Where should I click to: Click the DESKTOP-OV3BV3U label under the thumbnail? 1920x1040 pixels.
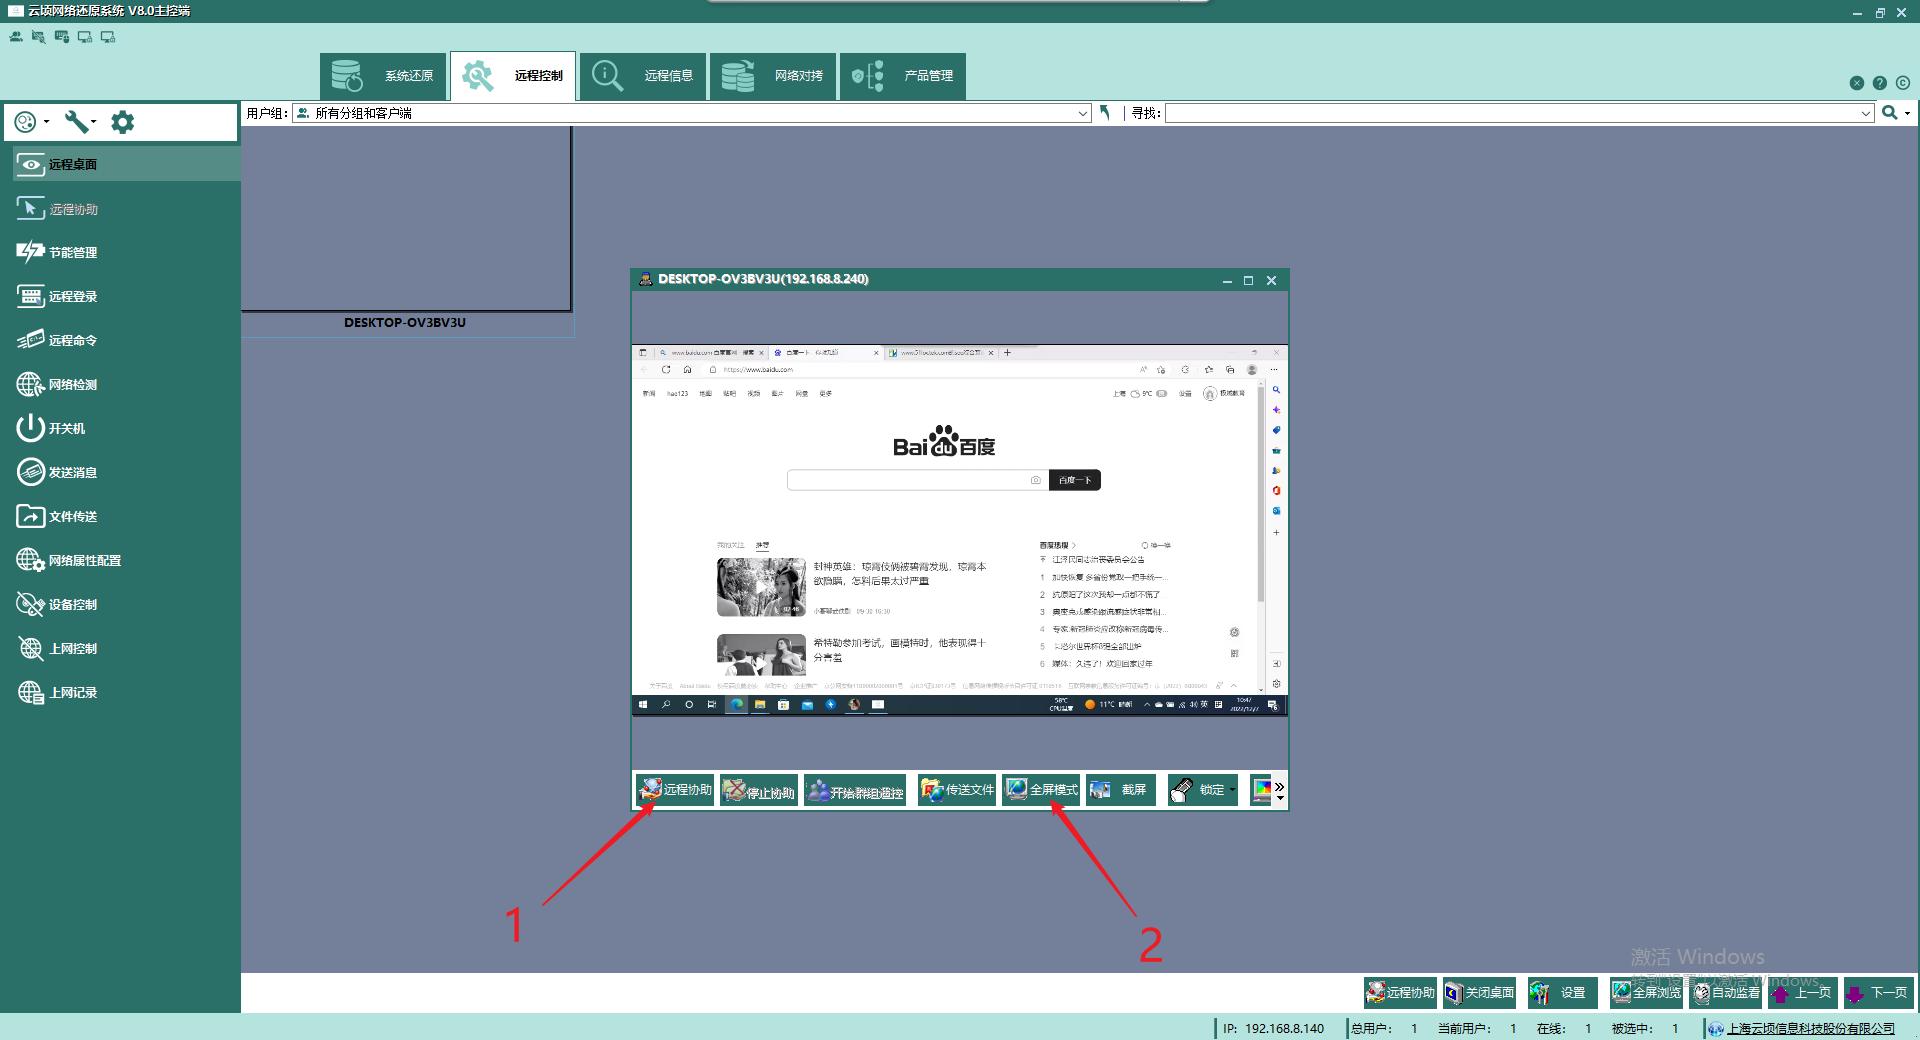coord(405,323)
